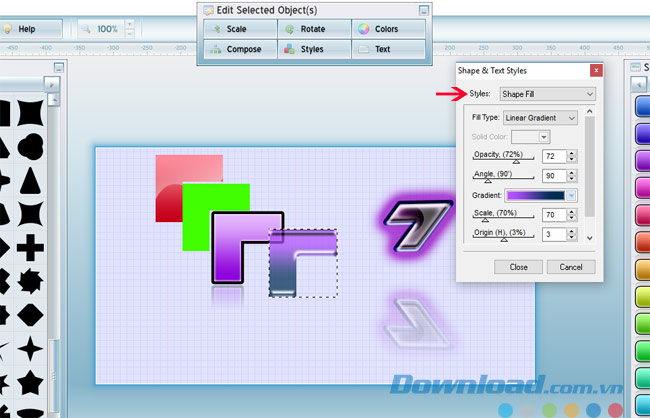The image size is (650, 418).
Task: Click the Opacity value field showing 72
Action: (554, 156)
